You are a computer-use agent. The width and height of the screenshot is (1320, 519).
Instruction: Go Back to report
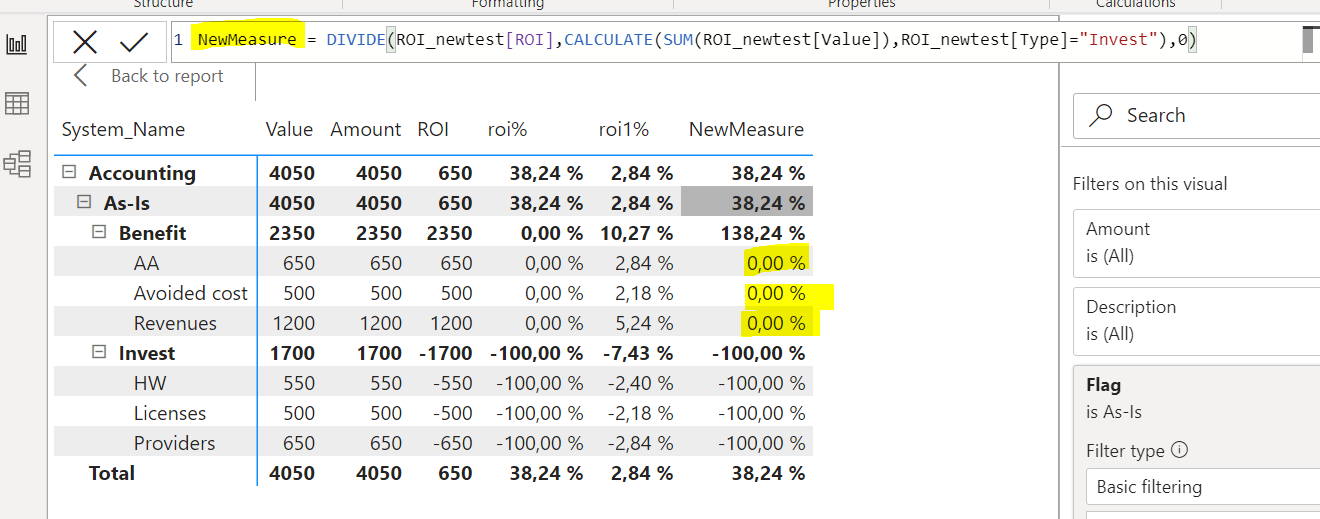coord(167,76)
